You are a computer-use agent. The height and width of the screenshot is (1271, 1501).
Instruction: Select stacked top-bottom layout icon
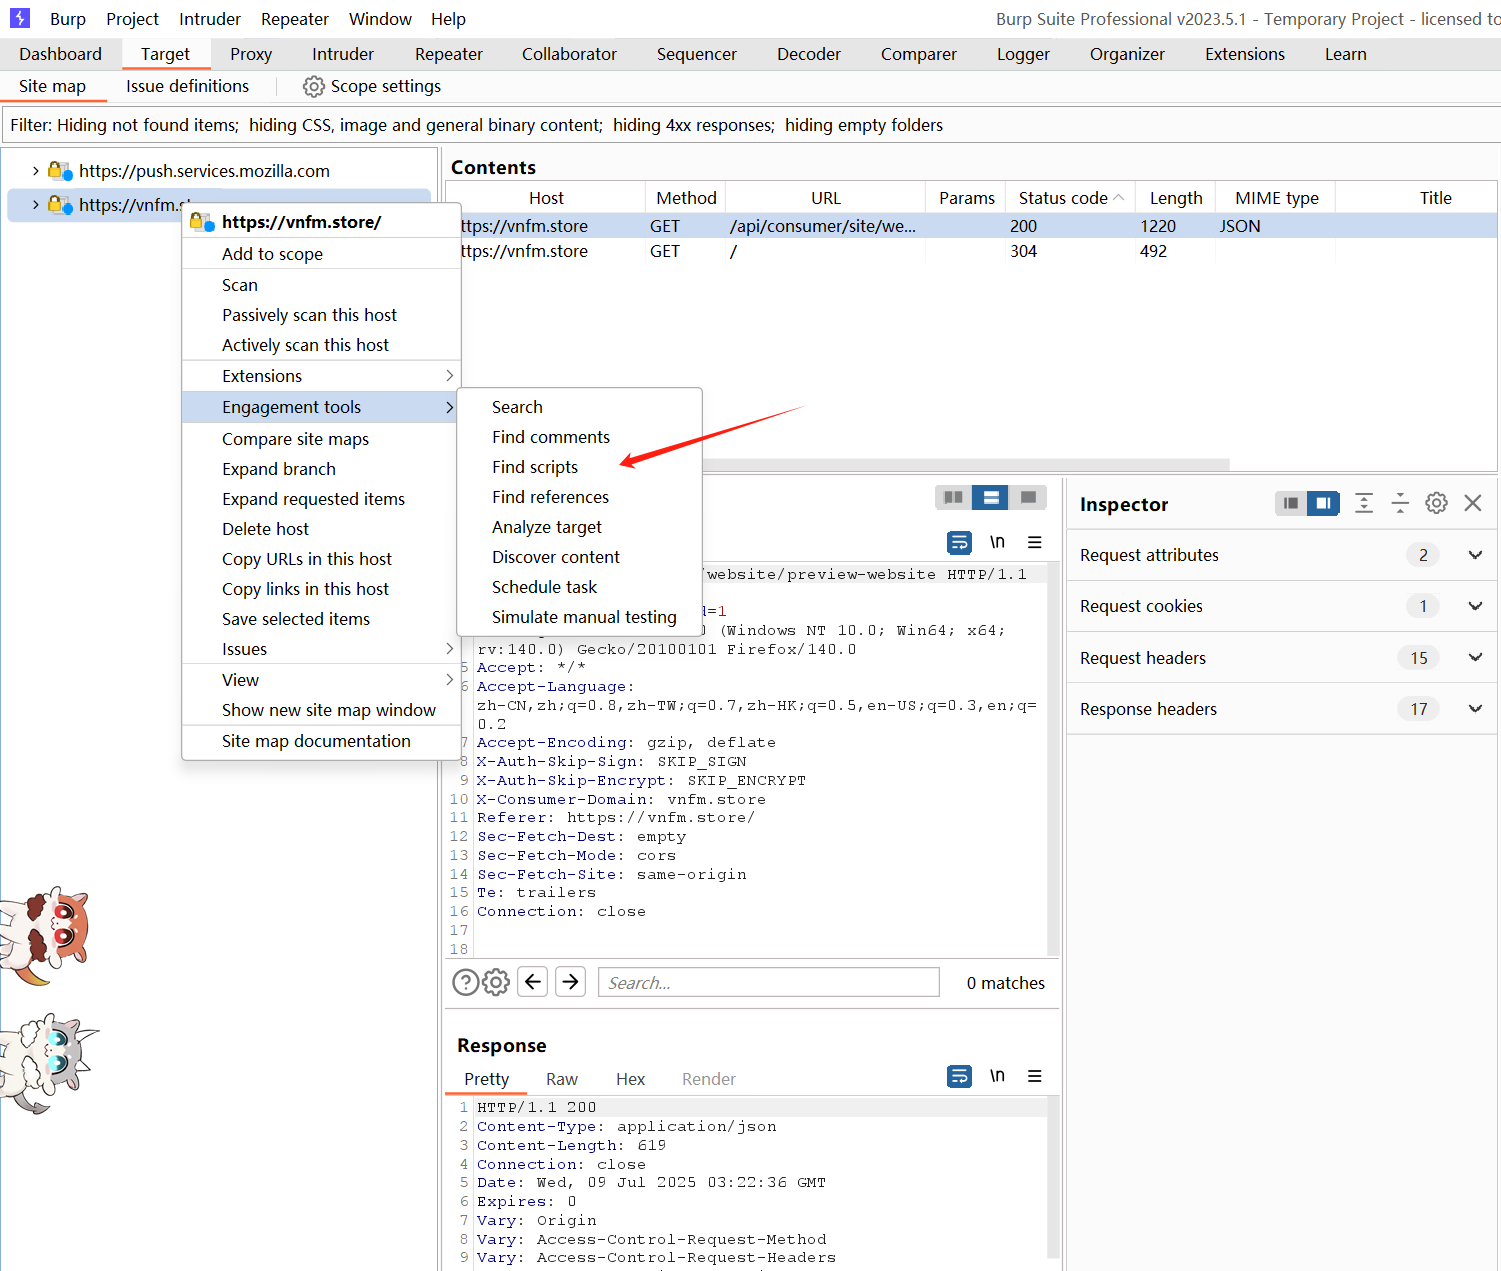990,497
